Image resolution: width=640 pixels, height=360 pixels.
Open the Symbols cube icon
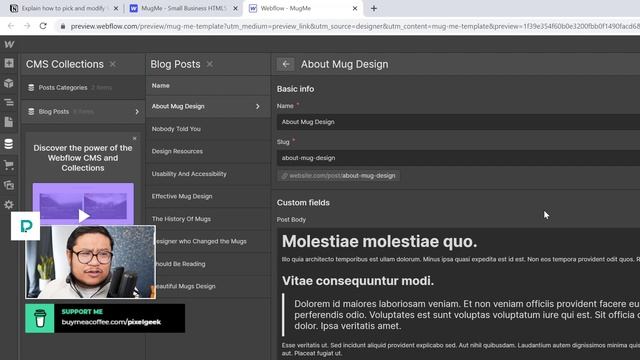[x=9, y=83]
